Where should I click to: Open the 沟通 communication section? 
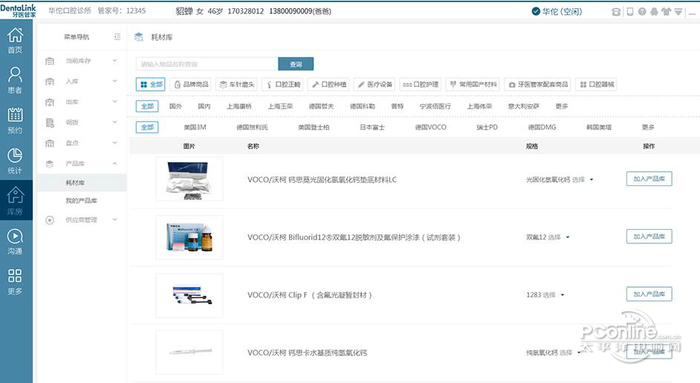click(x=15, y=241)
